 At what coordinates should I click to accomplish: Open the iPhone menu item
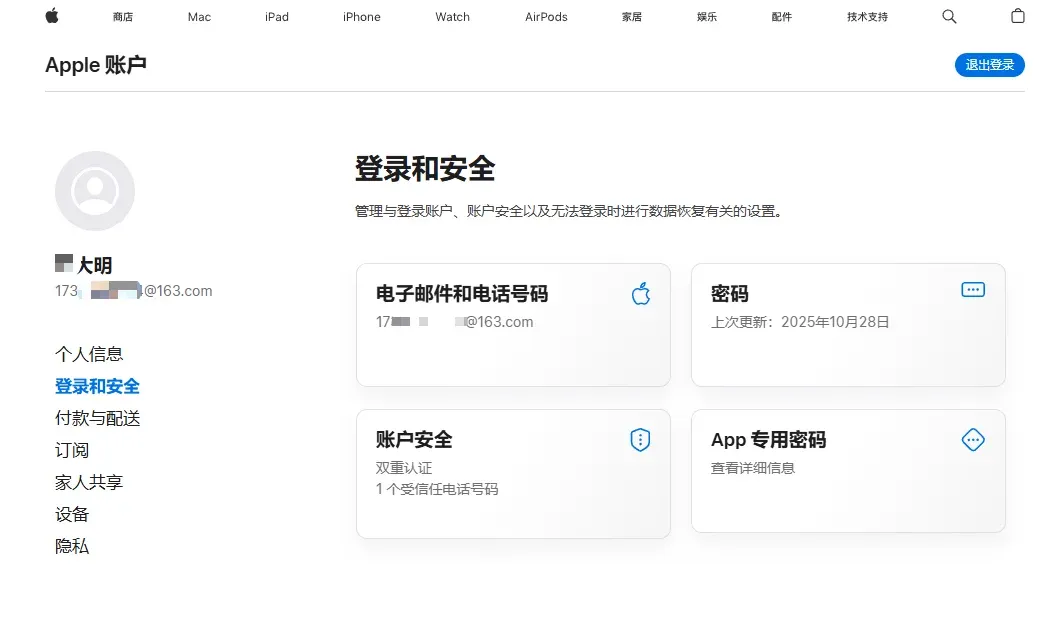[x=361, y=16]
